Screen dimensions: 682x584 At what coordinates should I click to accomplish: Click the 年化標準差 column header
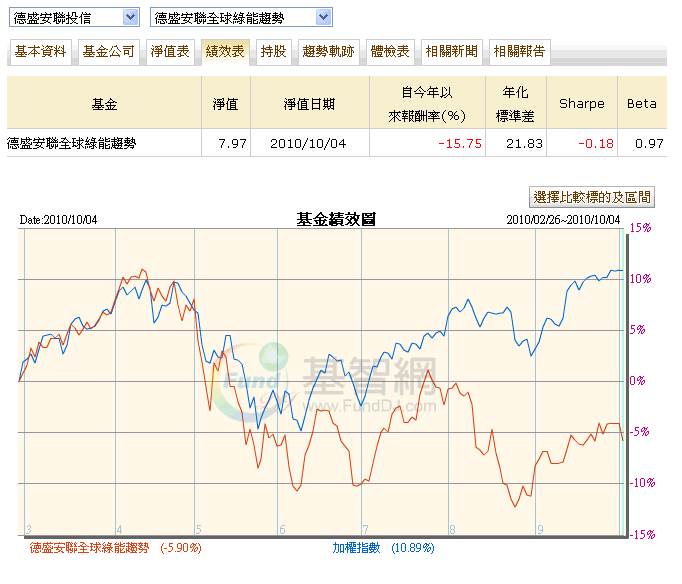515,104
